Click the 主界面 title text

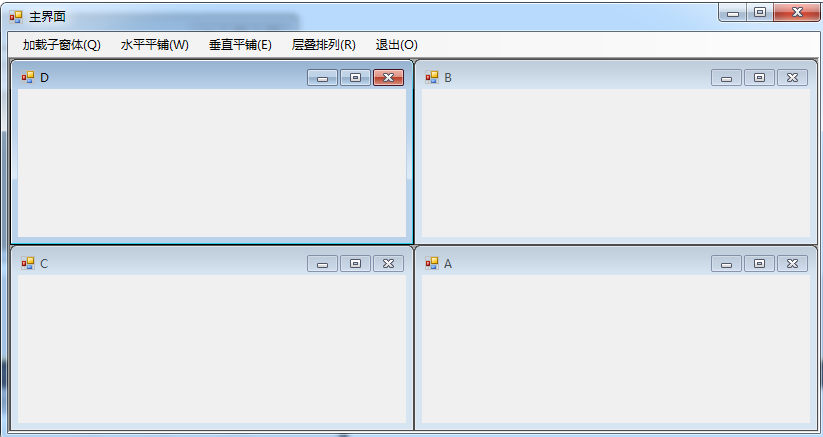click(47, 17)
